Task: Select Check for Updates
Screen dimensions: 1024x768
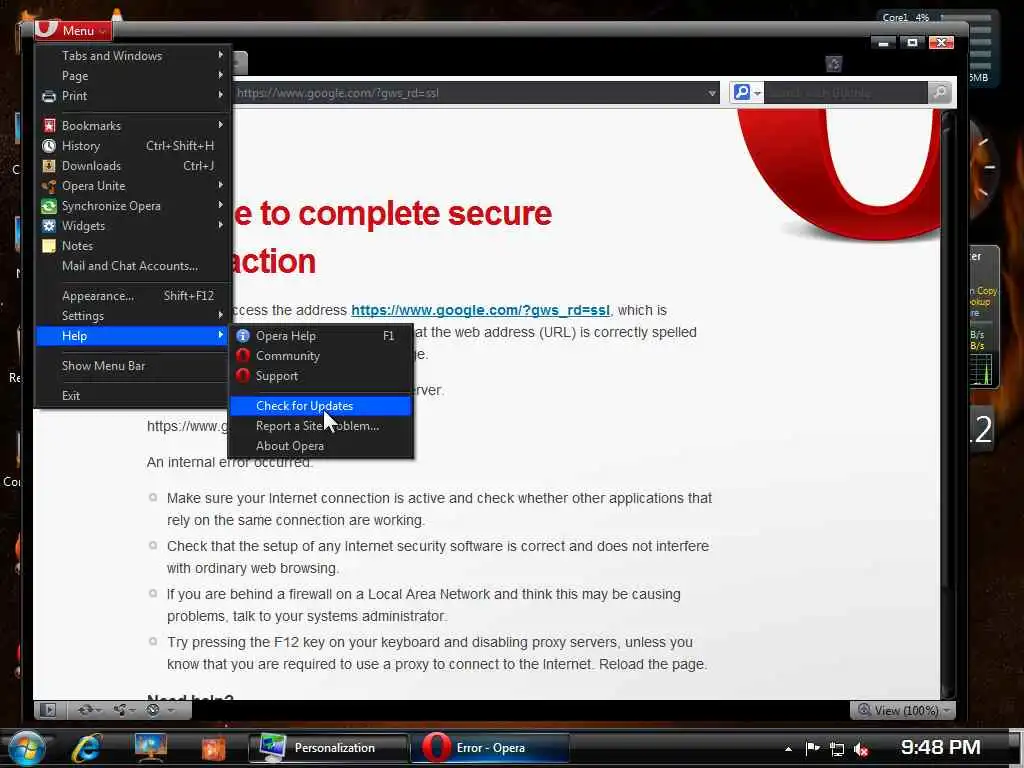Action: (321, 406)
